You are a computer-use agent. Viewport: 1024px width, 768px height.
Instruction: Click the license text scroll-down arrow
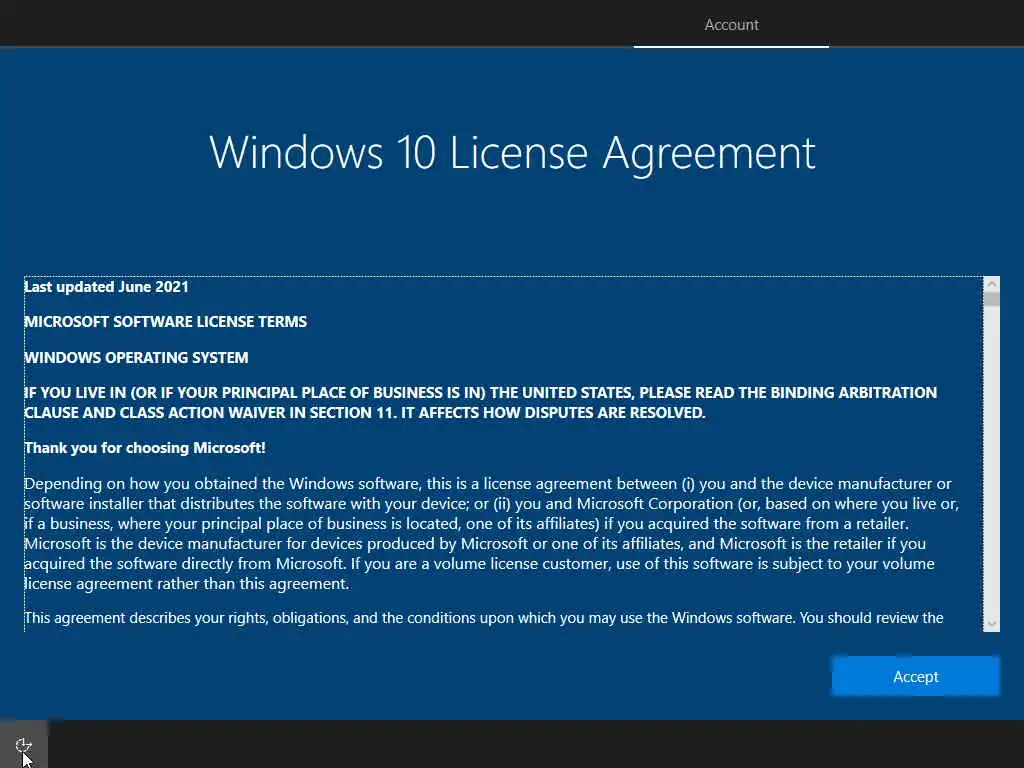click(x=991, y=624)
